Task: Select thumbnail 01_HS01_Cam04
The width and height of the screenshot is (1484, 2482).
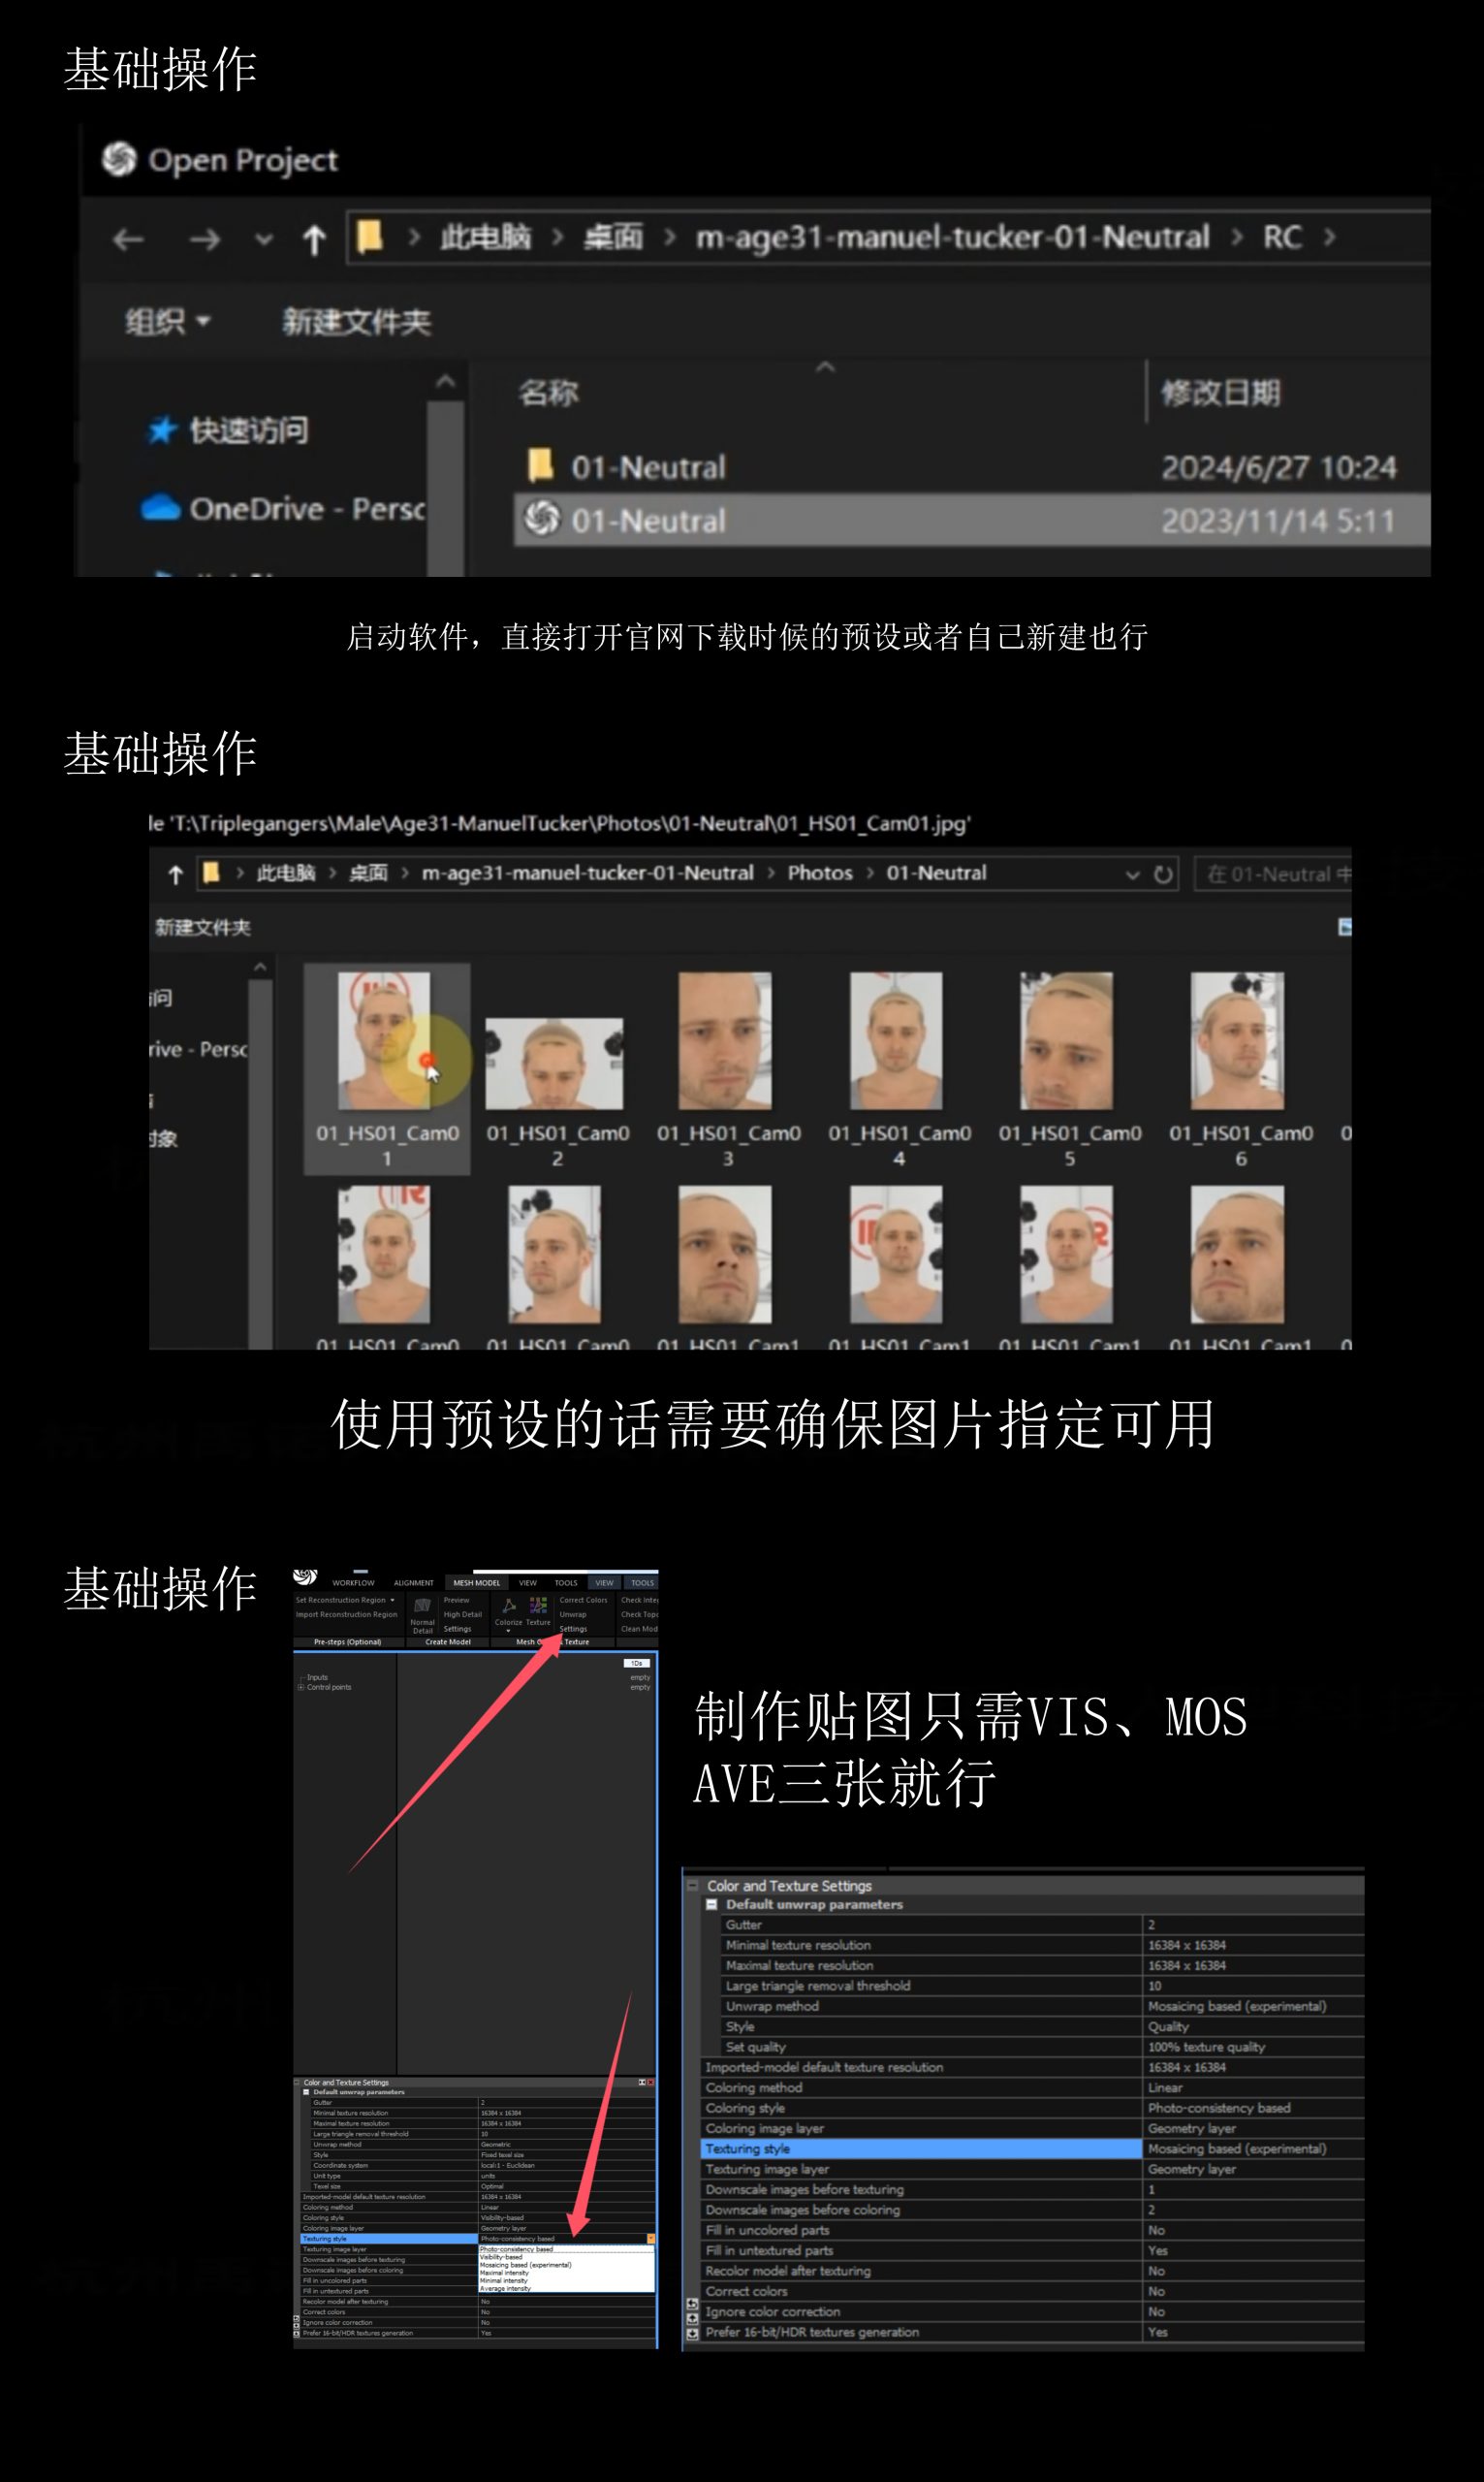Action: click(x=898, y=1068)
